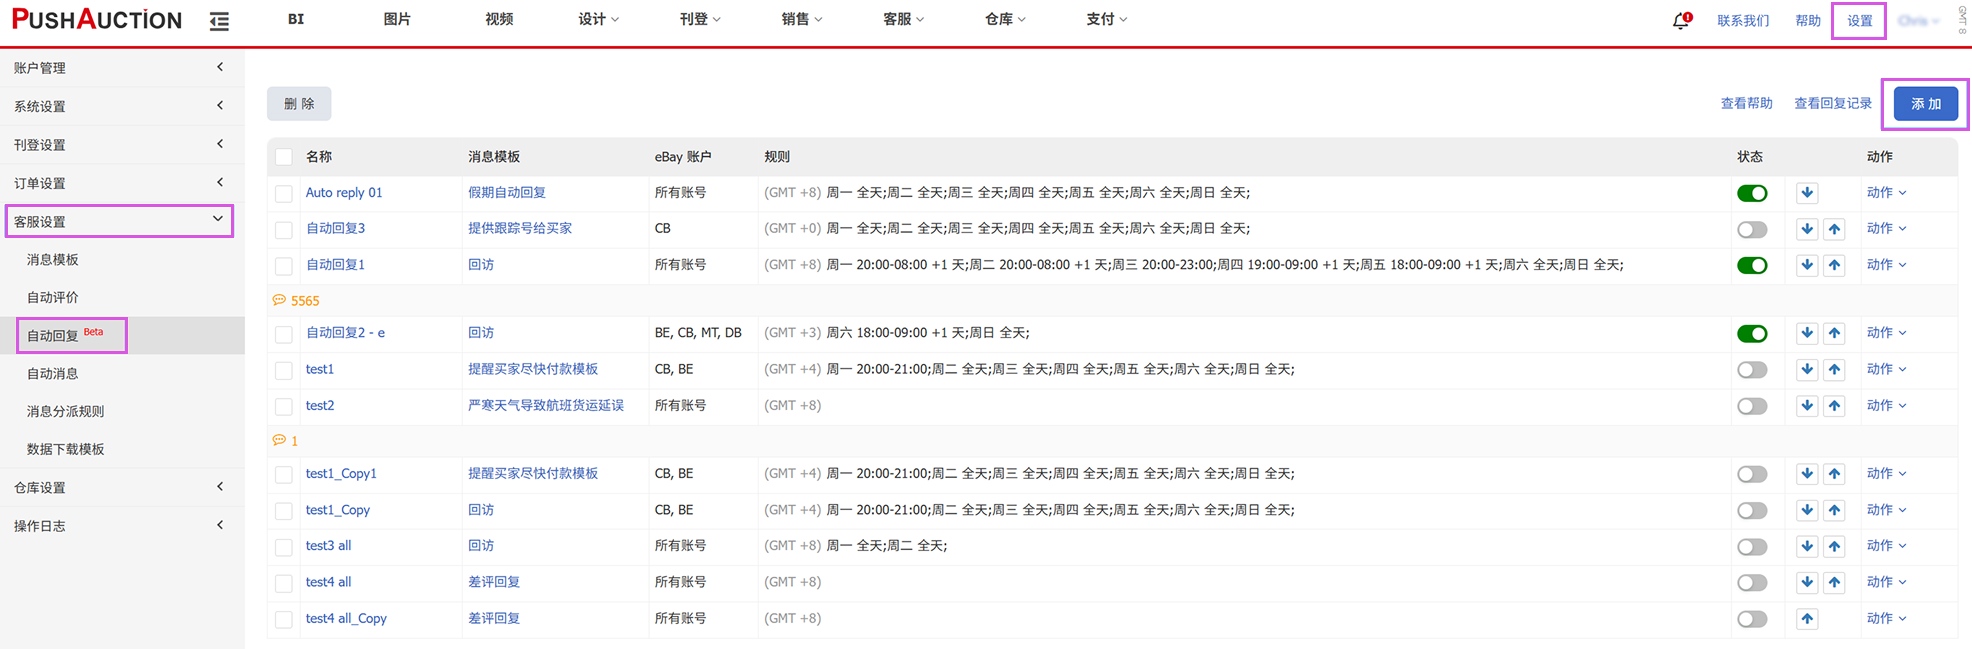1972x649 pixels.
Task: Click the blue 添加 button
Action: coord(1925,104)
